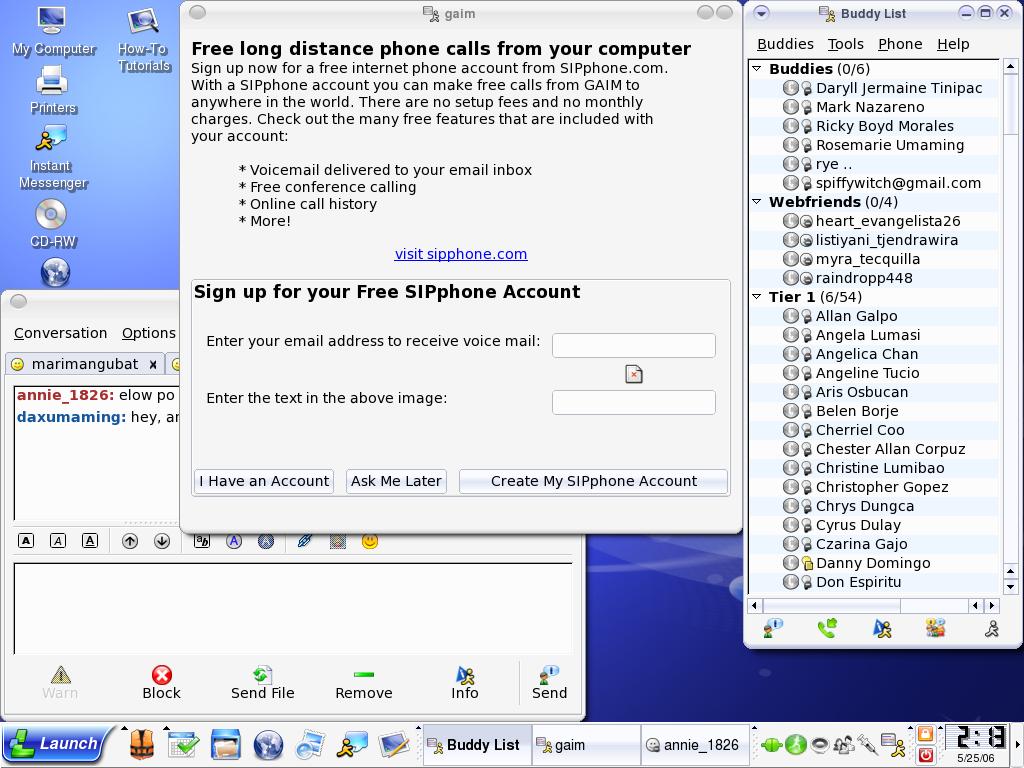The height and width of the screenshot is (768, 1024).
Task: Collapse the Tier 1 group
Action: click(x=757, y=297)
